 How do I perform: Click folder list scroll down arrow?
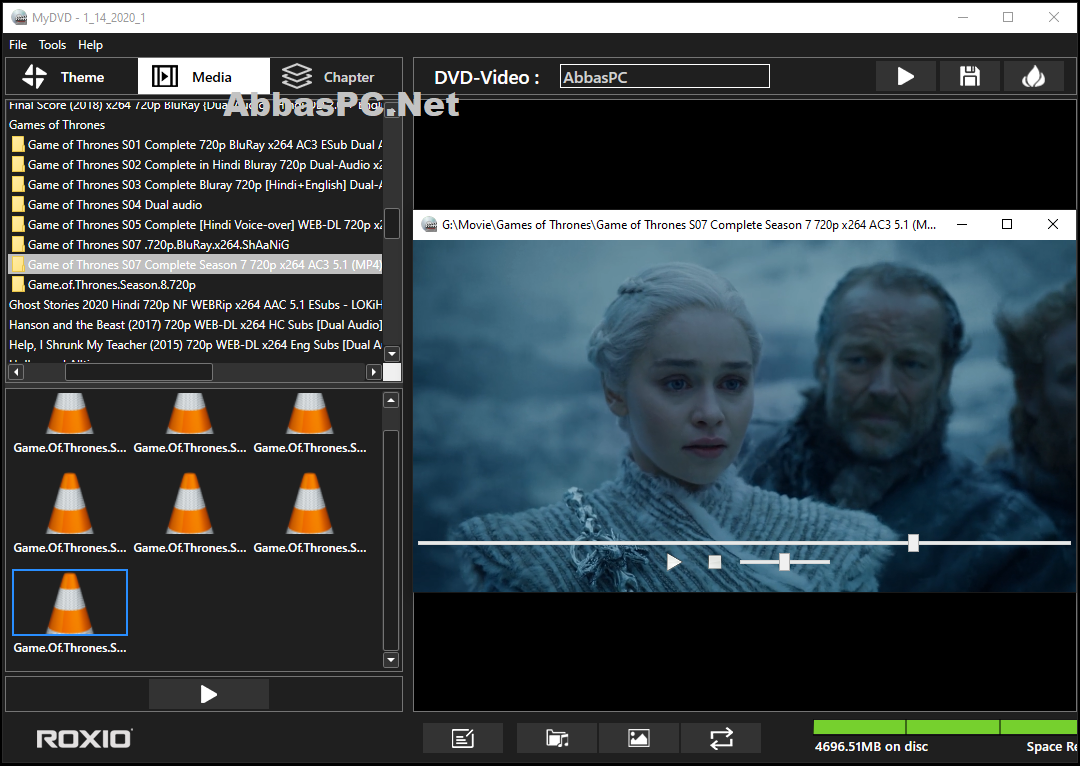point(392,354)
